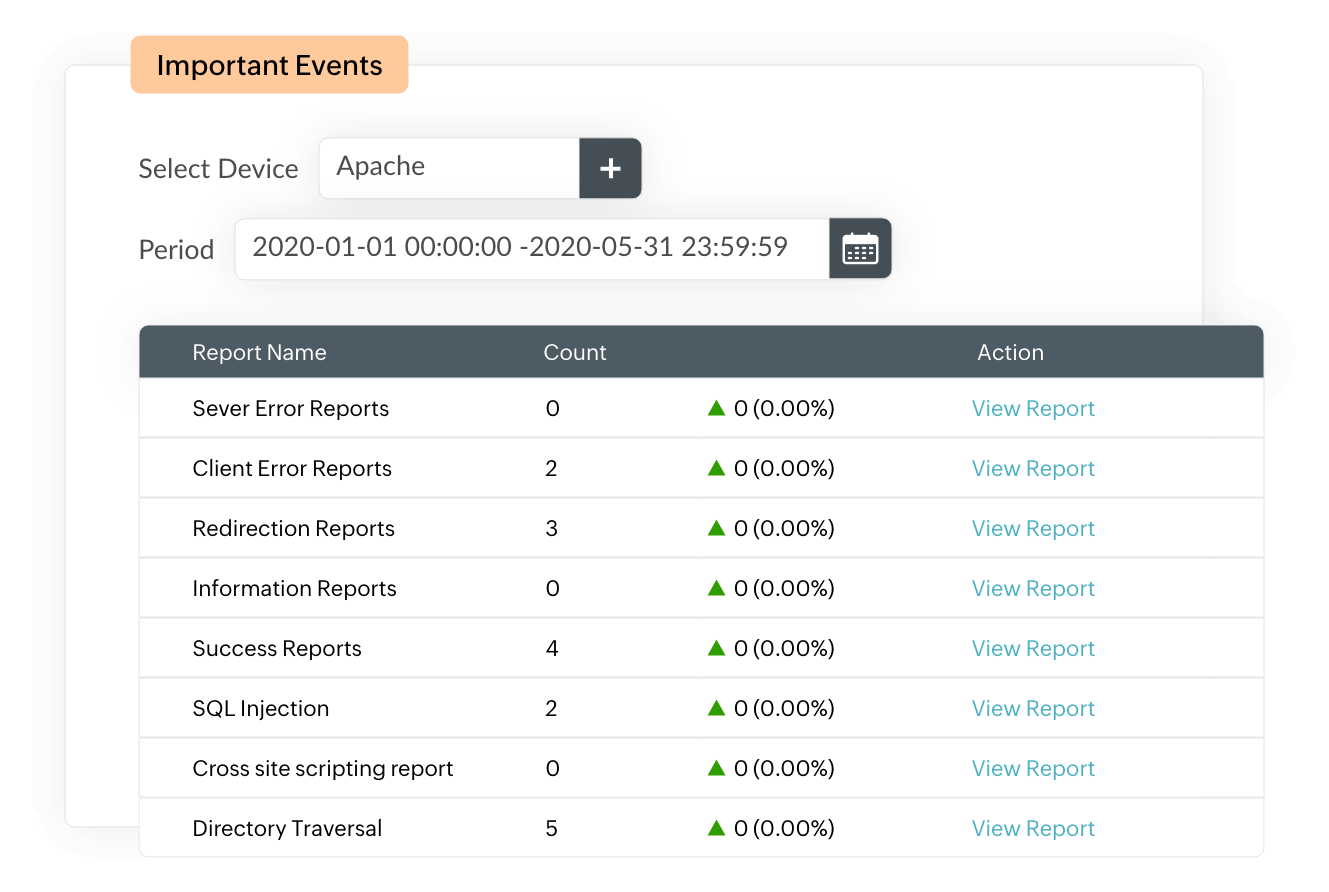This screenshot has height=892, width=1329.
Task: Select the SQL Injection row name
Action: click(260, 708)
